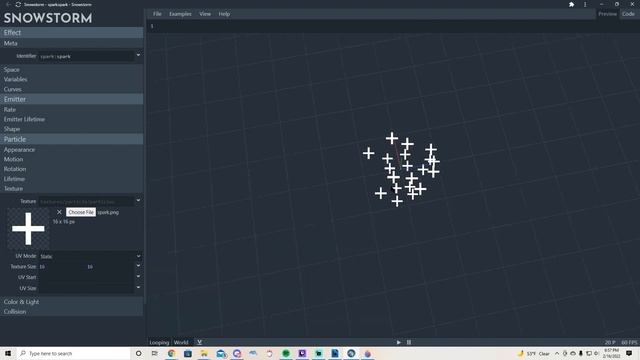Pause the particle preview
Image resolution: width=640 pixels, height=360 pixels.
(x=409, y=342)
